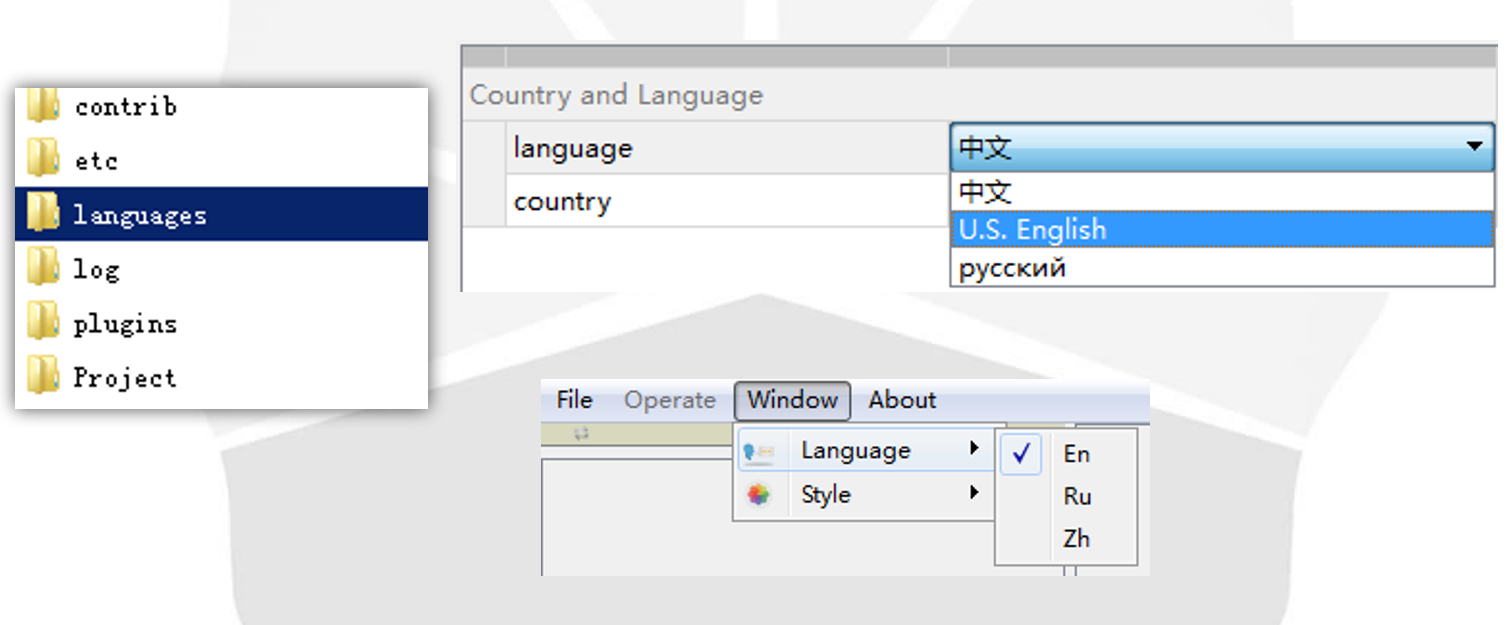
Task: Click the etc folder icon
Action: (x=43, y=160)
